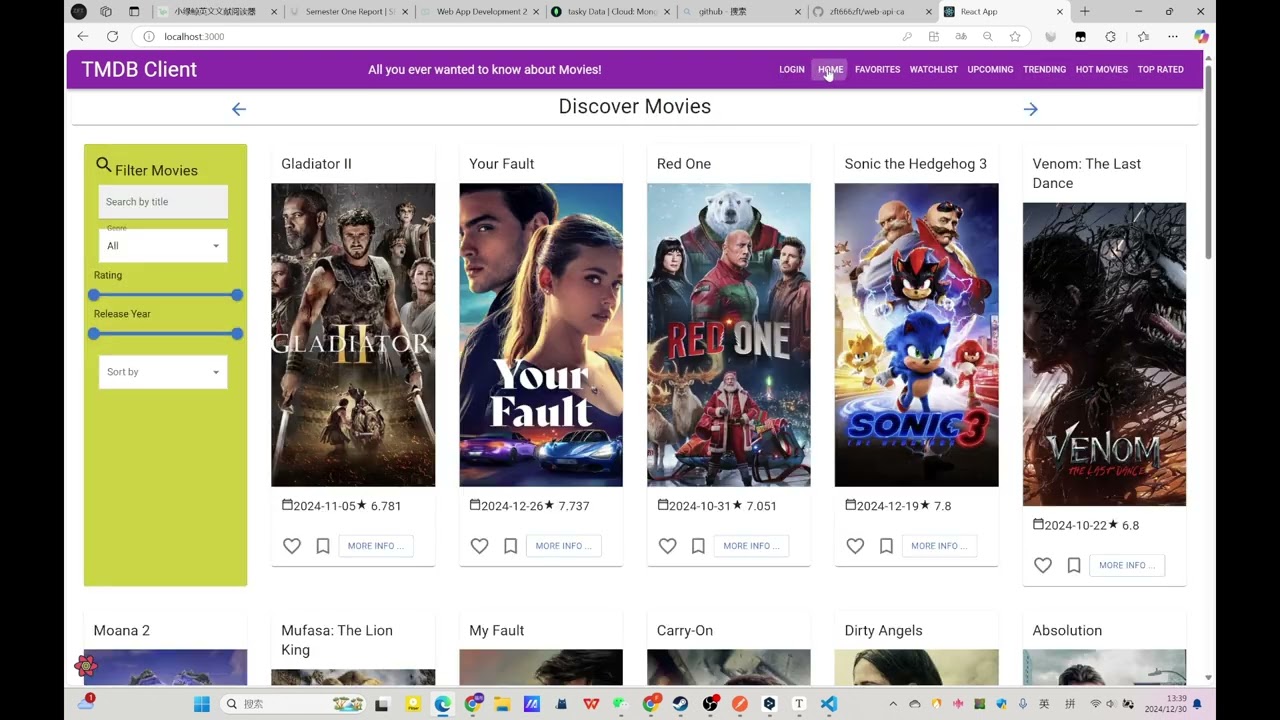Bookmark Red One to the watchlist
Image resolution: width=1280 pixels, height=720 pixels.
pyautogui.click(x=699, y=546)
